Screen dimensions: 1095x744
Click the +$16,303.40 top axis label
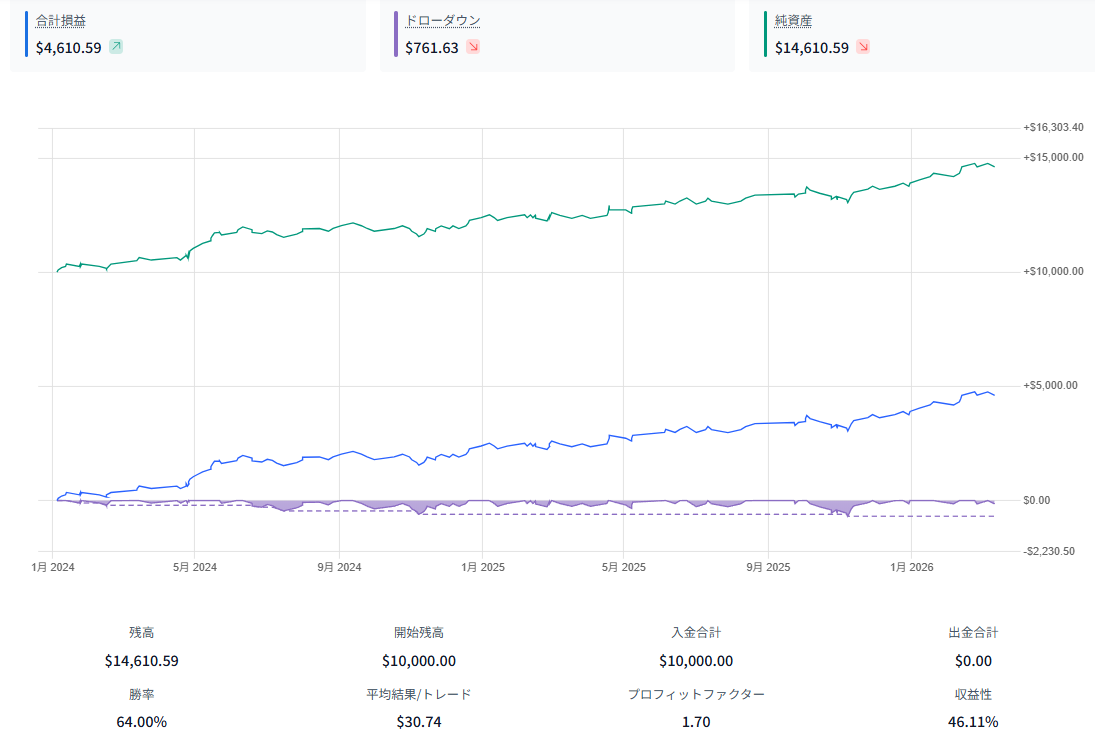point(1053,128)
